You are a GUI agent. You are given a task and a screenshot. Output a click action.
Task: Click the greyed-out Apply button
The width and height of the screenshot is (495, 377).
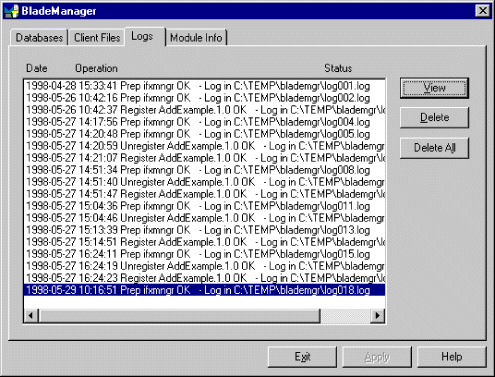(377, 357)
